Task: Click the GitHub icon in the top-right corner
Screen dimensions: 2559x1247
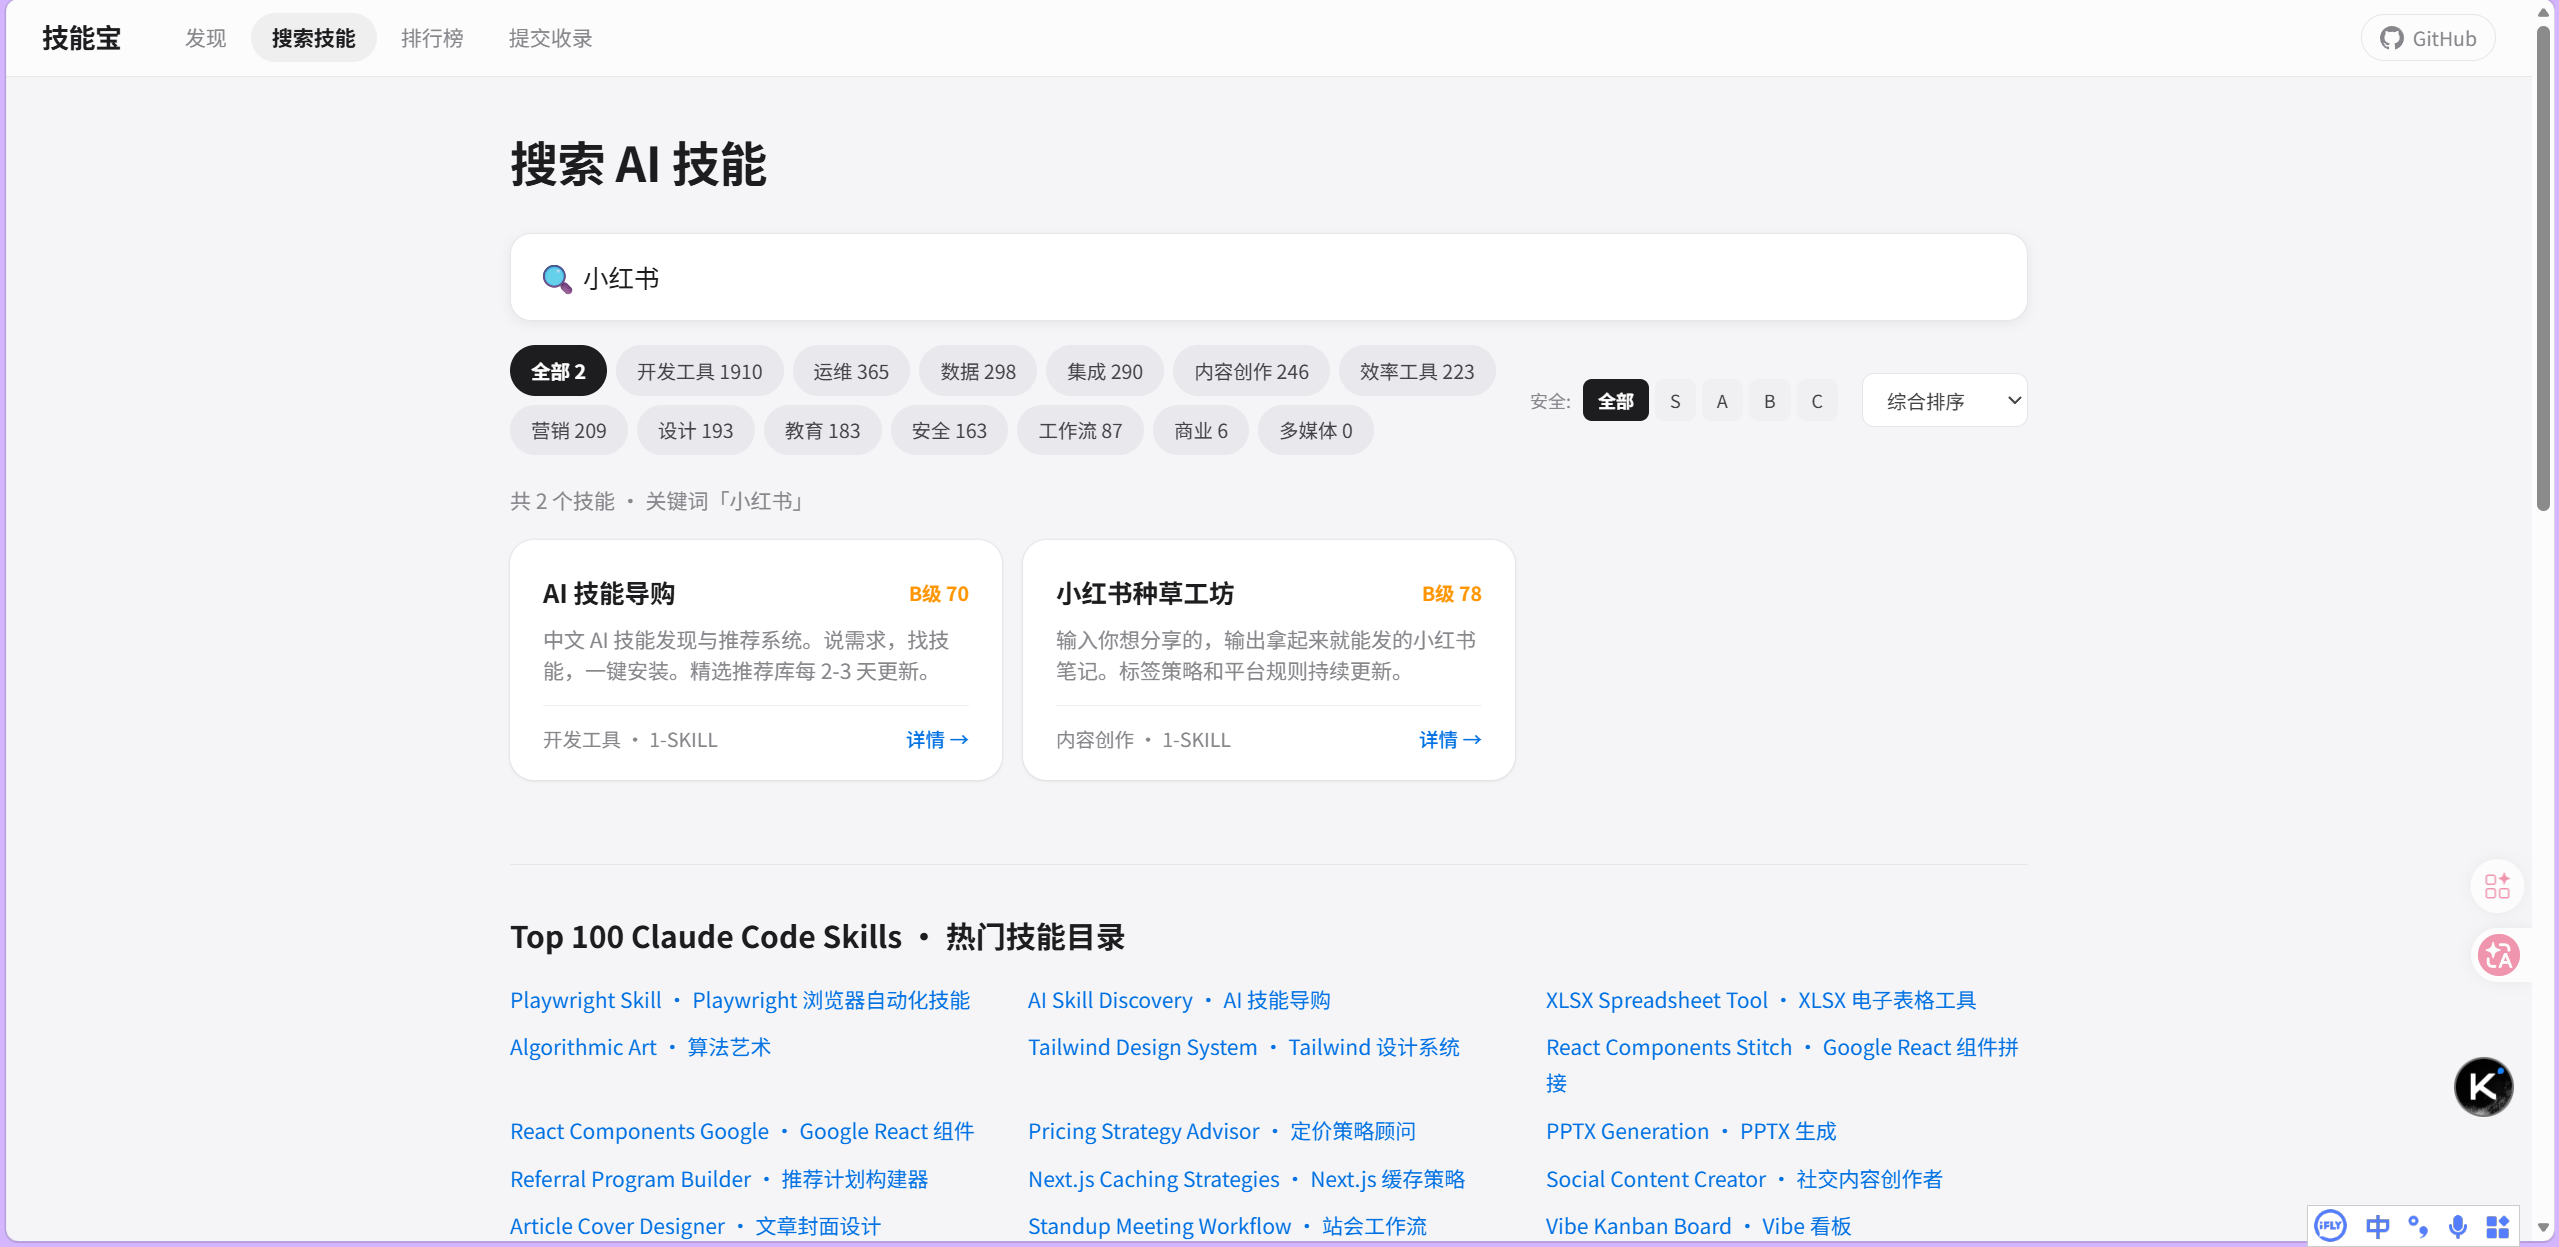Action: click(2394, 38)
